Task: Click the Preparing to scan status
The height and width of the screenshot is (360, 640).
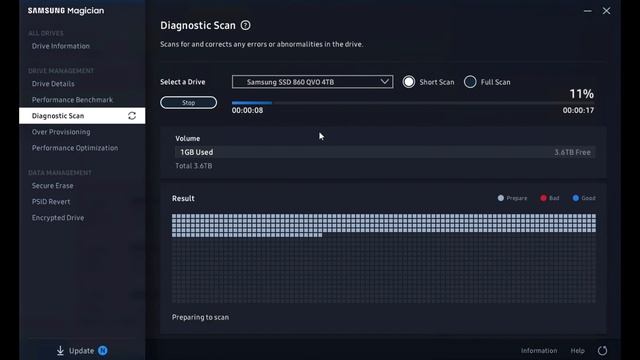Action: 200,317
